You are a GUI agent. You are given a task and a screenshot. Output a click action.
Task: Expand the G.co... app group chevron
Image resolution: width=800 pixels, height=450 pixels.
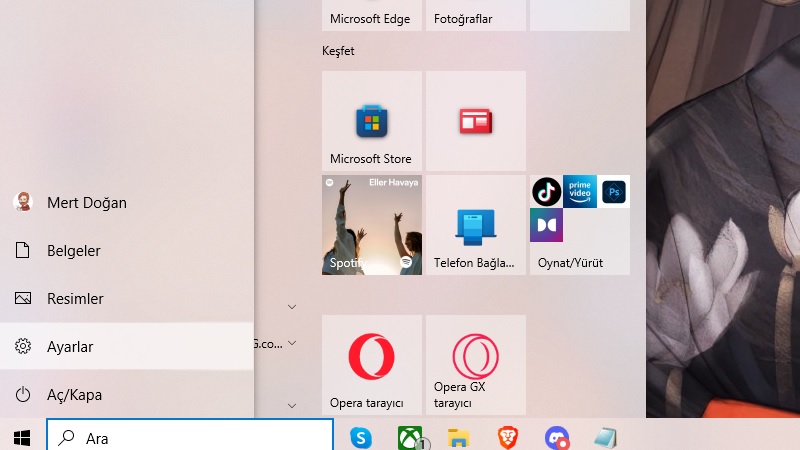(x=292, y=343)
